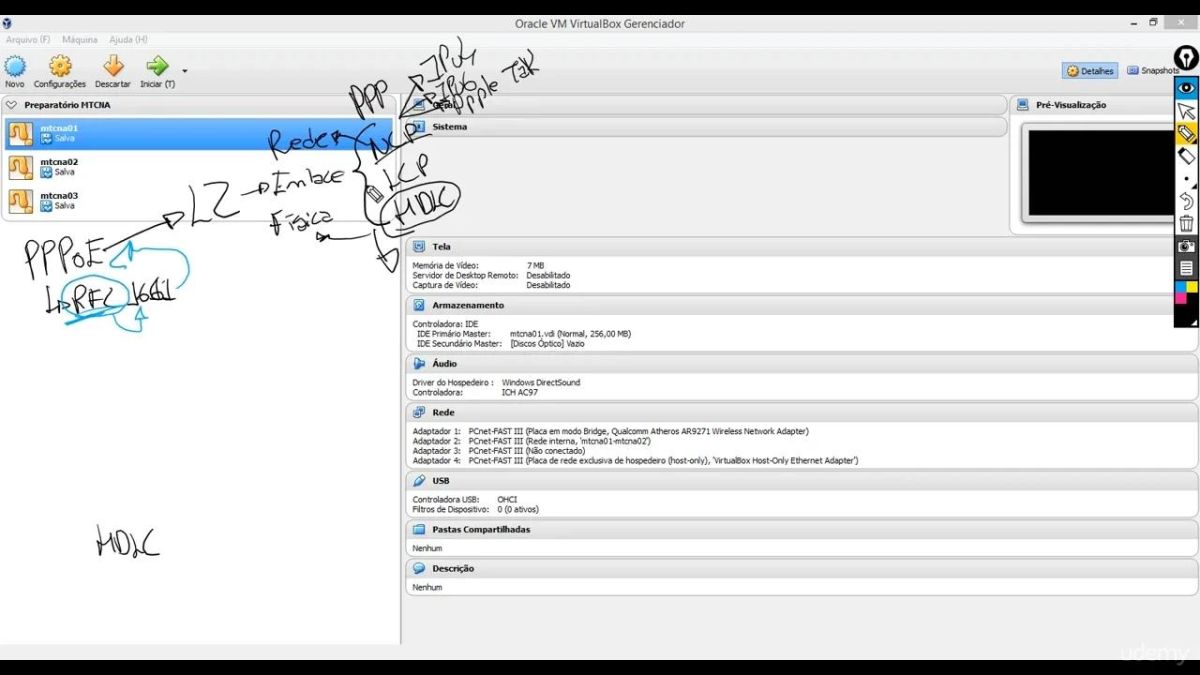Collapse the USB section header
Viewport: 1200px width, 675px height.
(801, 480)
